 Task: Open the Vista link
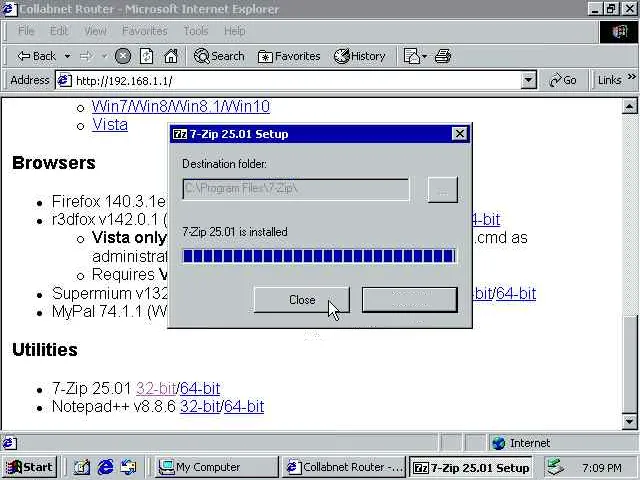[110, 124]
